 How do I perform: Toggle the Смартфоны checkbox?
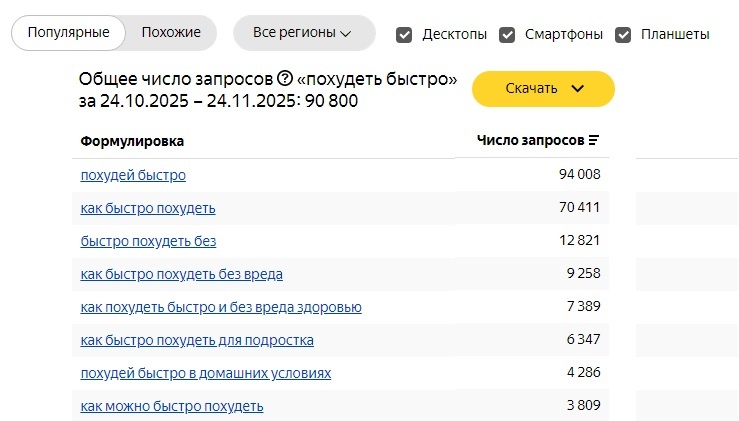pos(507,34)
